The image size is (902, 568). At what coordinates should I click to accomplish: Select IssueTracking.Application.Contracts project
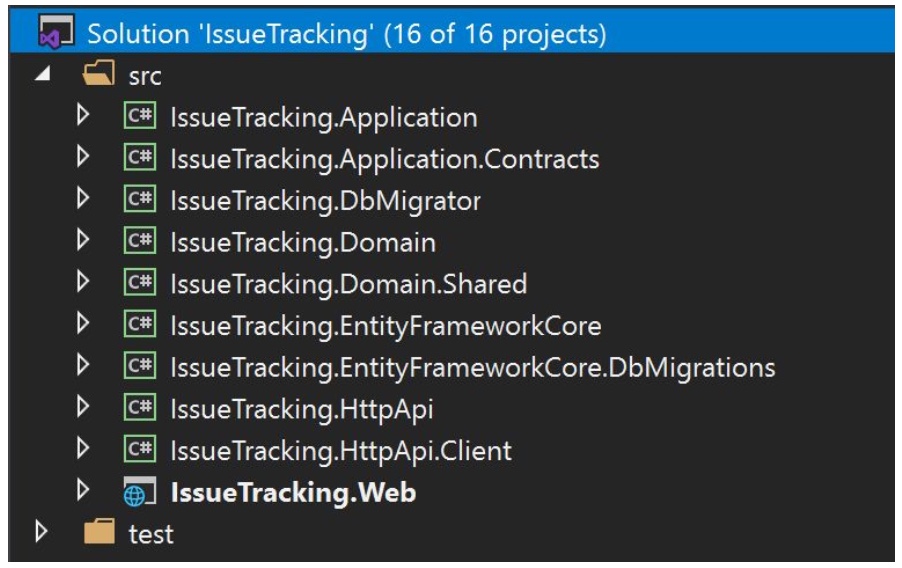[x=385, y=159]
